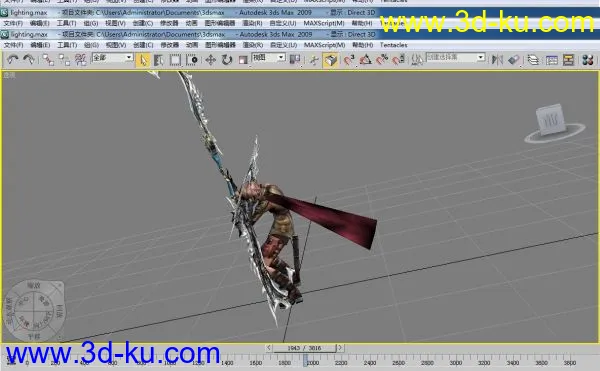The height and width of the screenshot is (371, 600).
Task: Open 创建(C) menu directly above the toolbar
Action: (x=143, y=45)
